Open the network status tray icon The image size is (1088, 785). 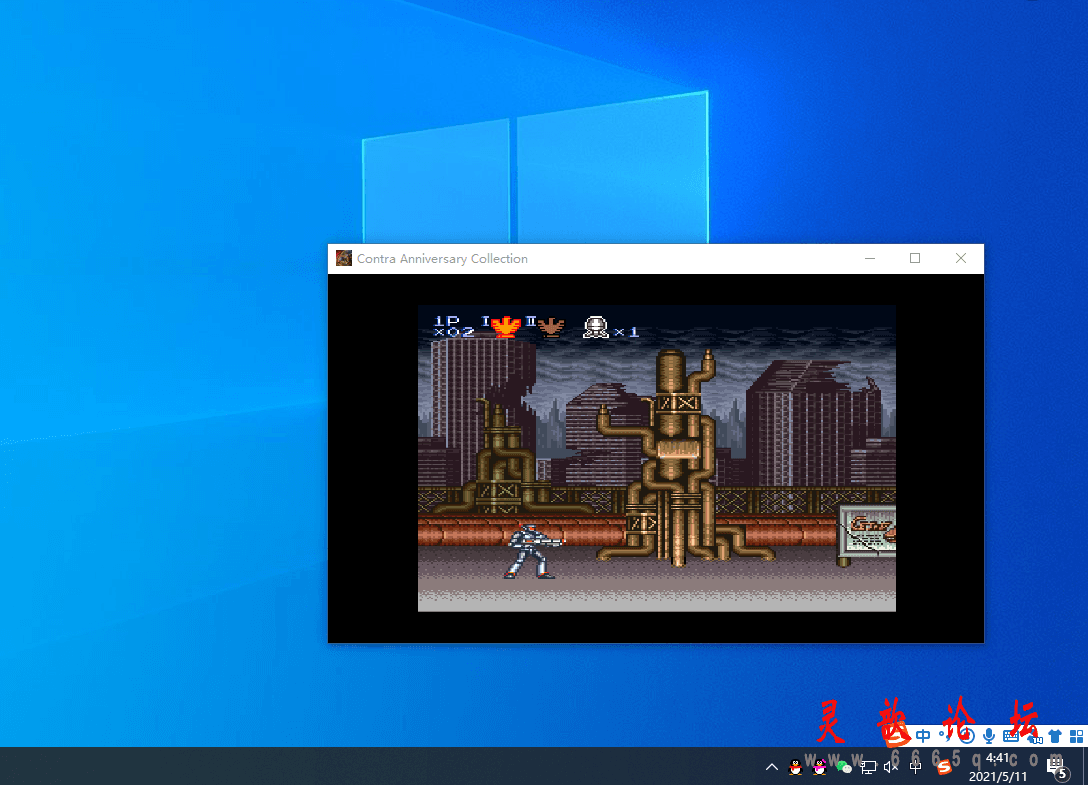pos(868,767)
